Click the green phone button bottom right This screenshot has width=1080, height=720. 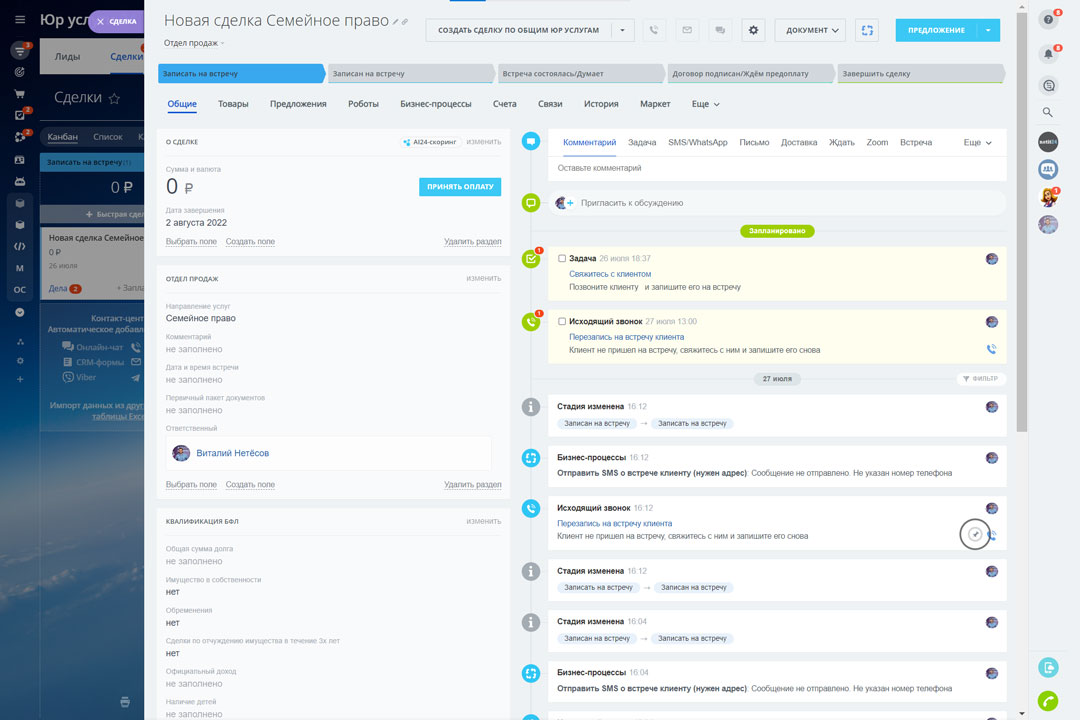[1048, 700]
